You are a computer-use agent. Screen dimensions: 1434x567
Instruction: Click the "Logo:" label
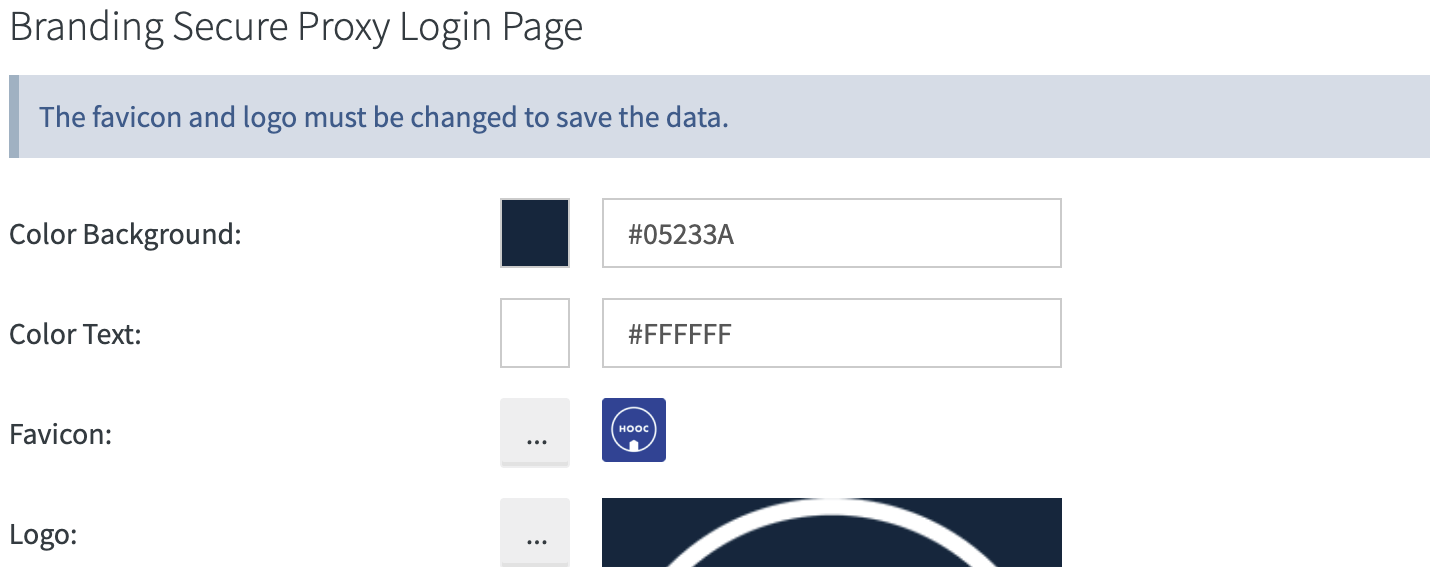(x=43, y=535)
